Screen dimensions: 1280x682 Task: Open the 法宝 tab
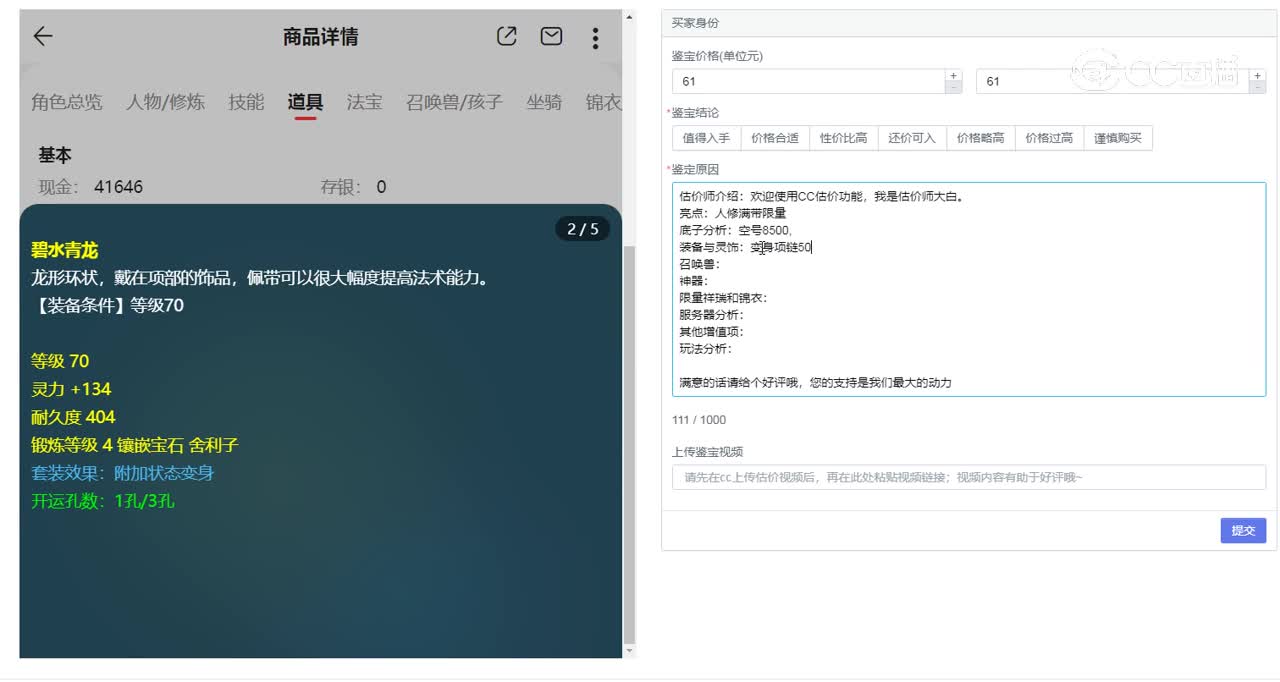(364, 102)
